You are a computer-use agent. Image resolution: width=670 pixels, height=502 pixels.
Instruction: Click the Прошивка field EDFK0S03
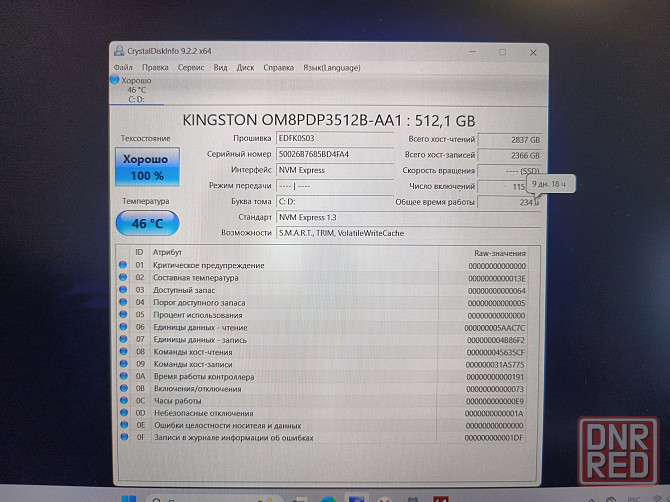[x=335, y=138]
